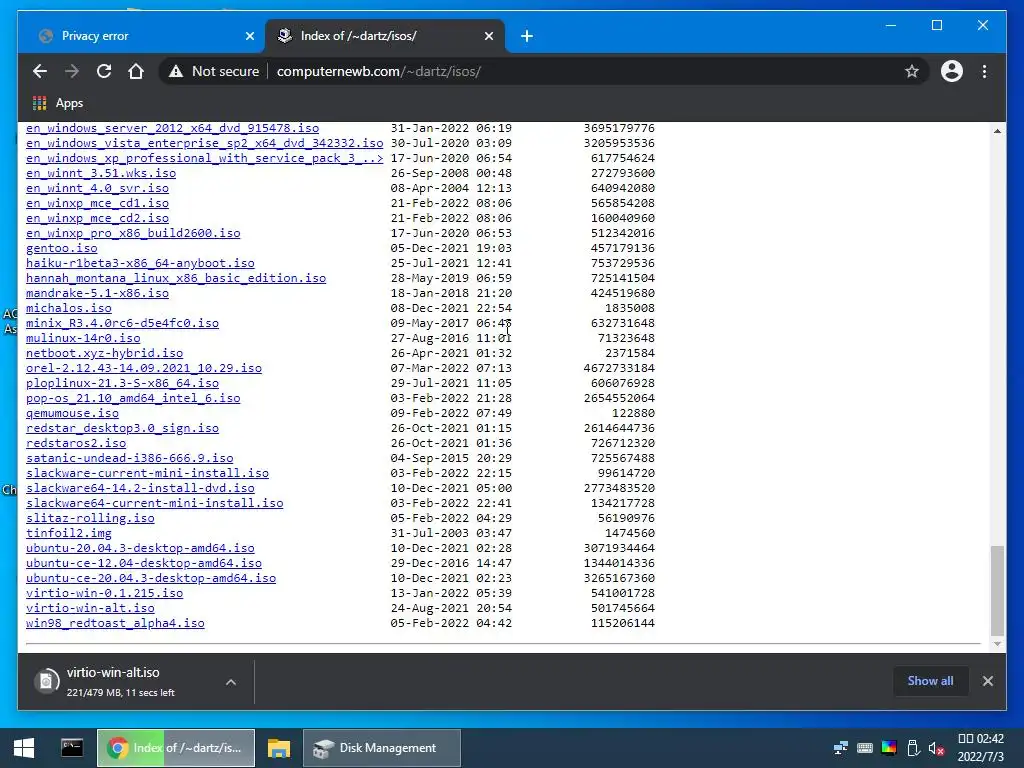Open the Apps bookmarks shortcut
Image resolution: width=1024 pixels, height=768 pixels.
(58, 103)
